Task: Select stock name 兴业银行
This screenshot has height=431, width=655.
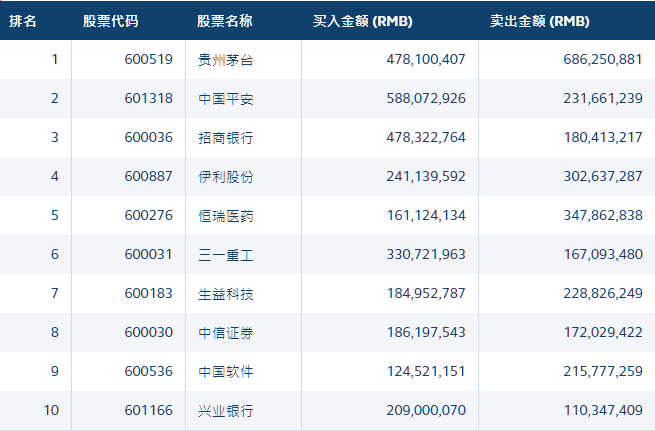Action: [226, 411]
